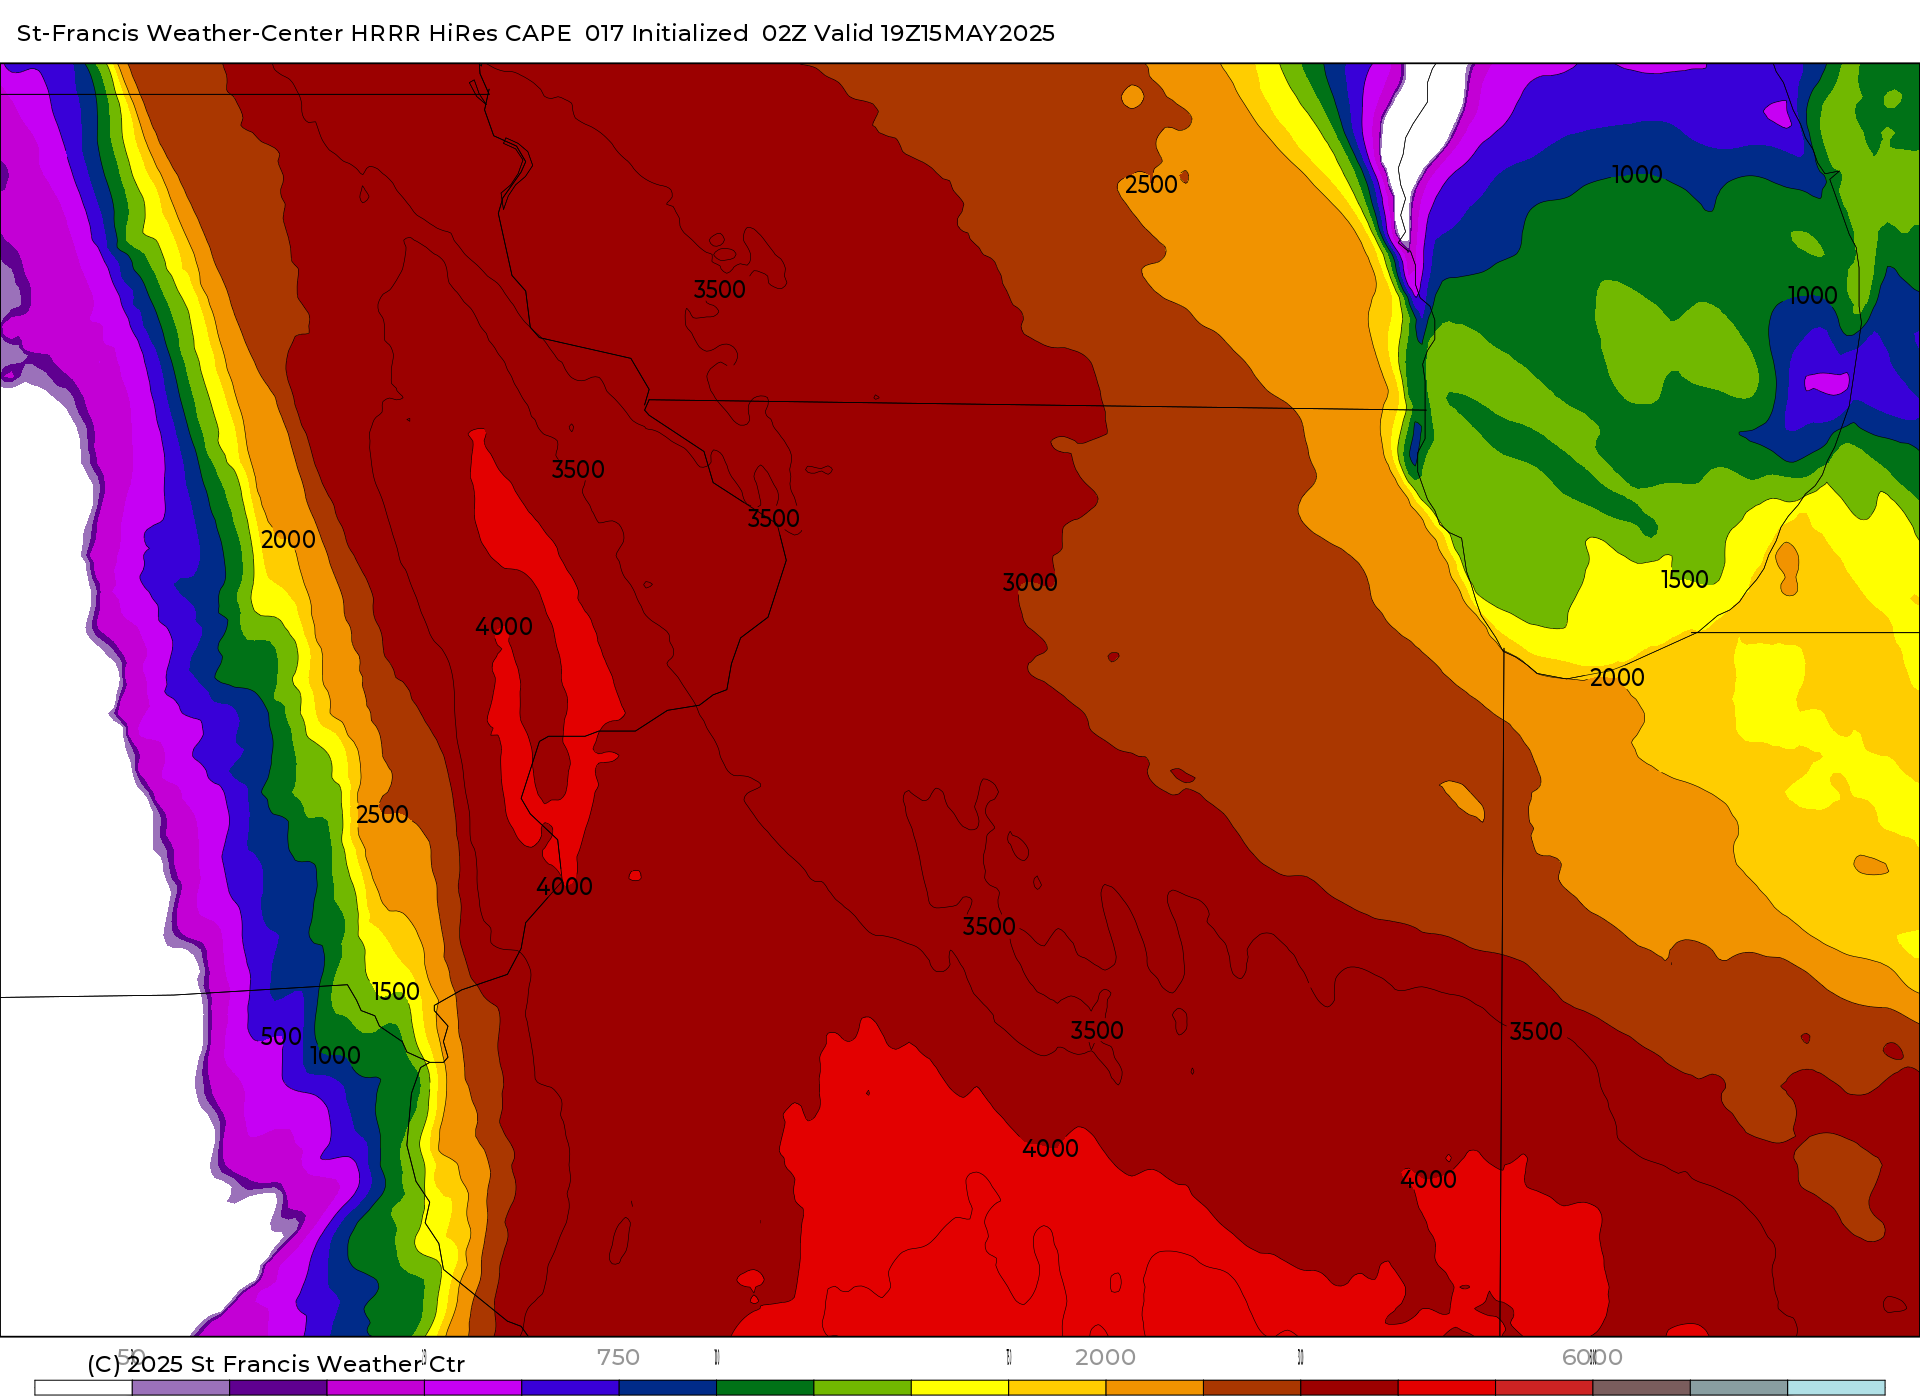The image size is (1920, 1400).
Task: Click the '3000' contour label on the map
Action: 1030,583
